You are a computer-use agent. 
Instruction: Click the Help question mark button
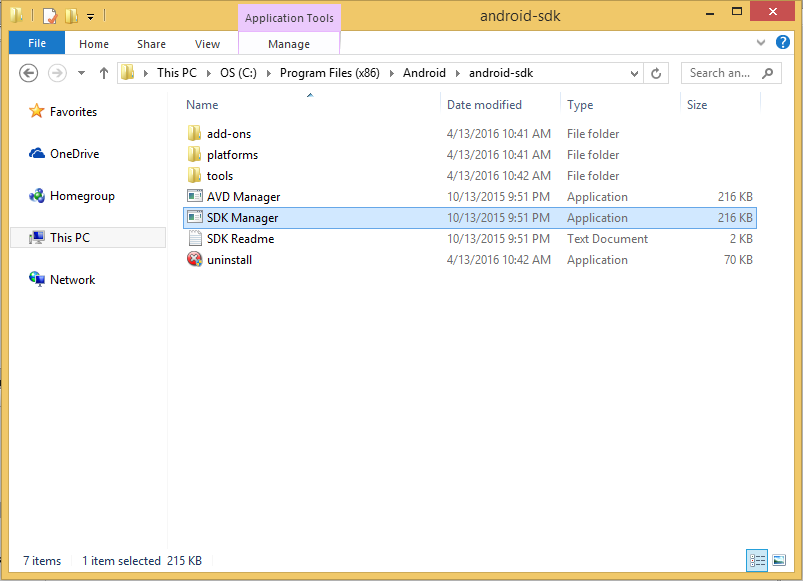783,43
